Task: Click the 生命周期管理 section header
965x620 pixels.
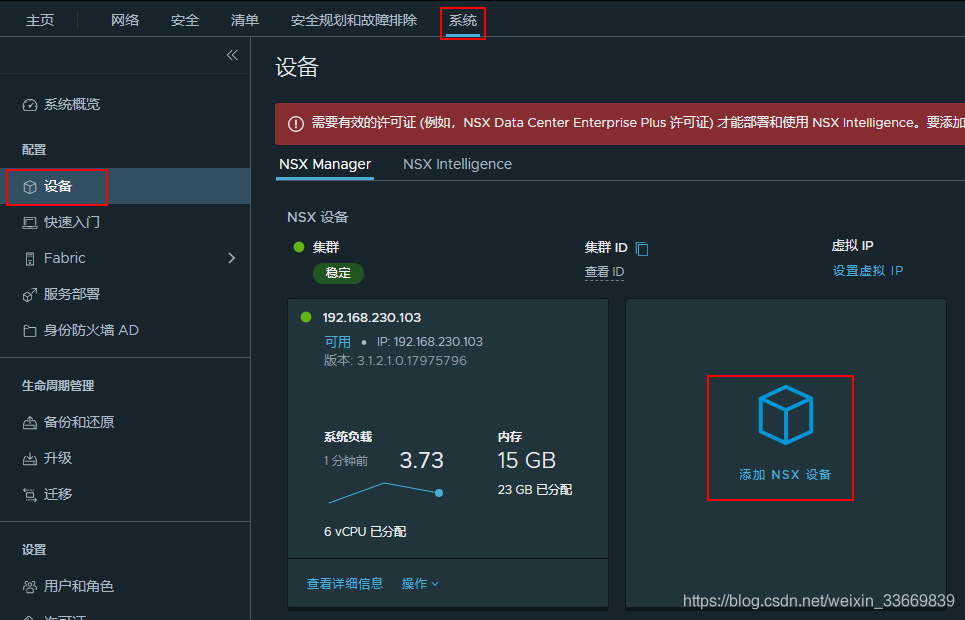Action: (x=58, y=386)
